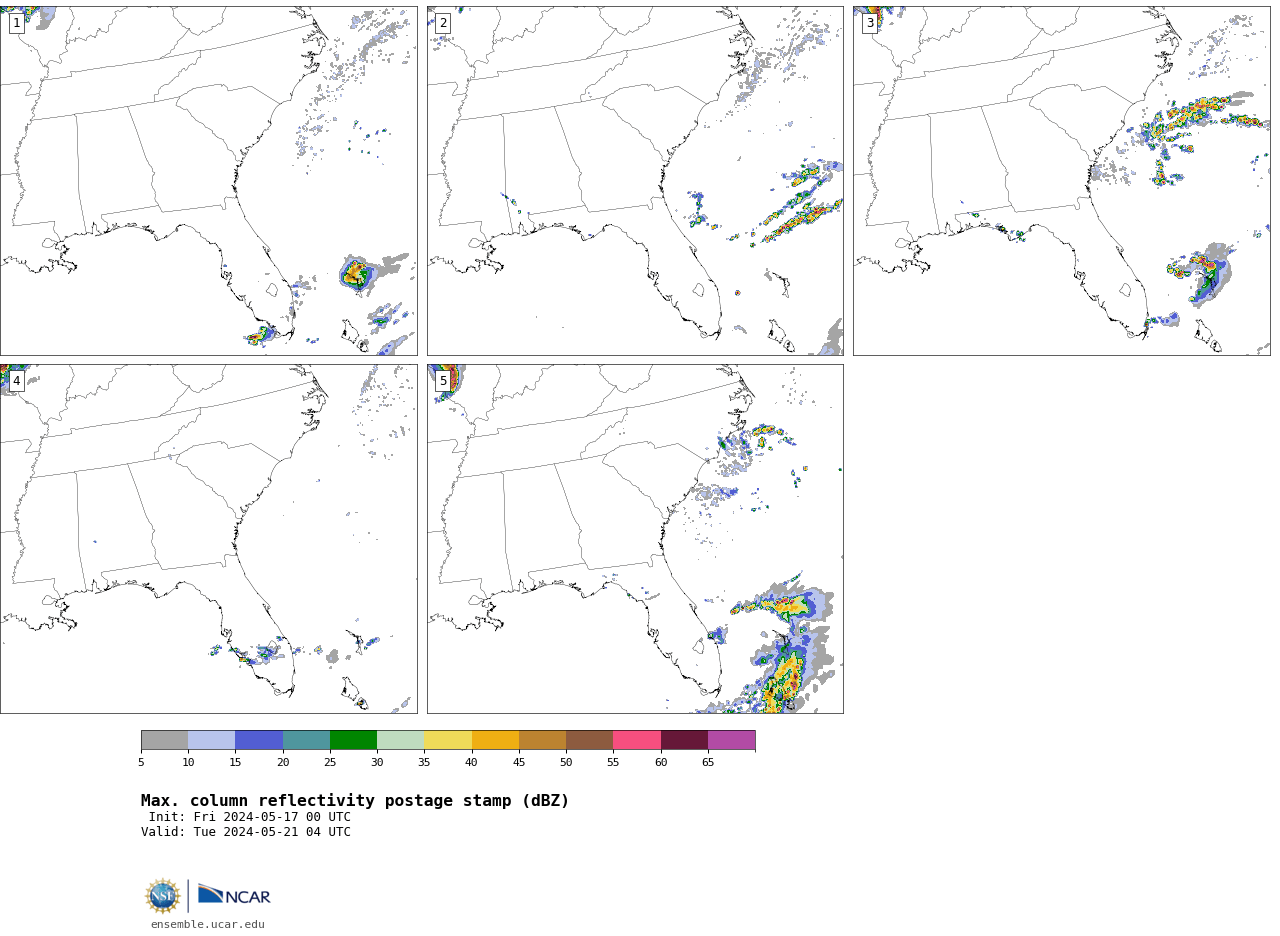Open ensemble member 1 map thumbnail
The width and height of the screenshot is (1280, 936).
(x=209, y=181)
